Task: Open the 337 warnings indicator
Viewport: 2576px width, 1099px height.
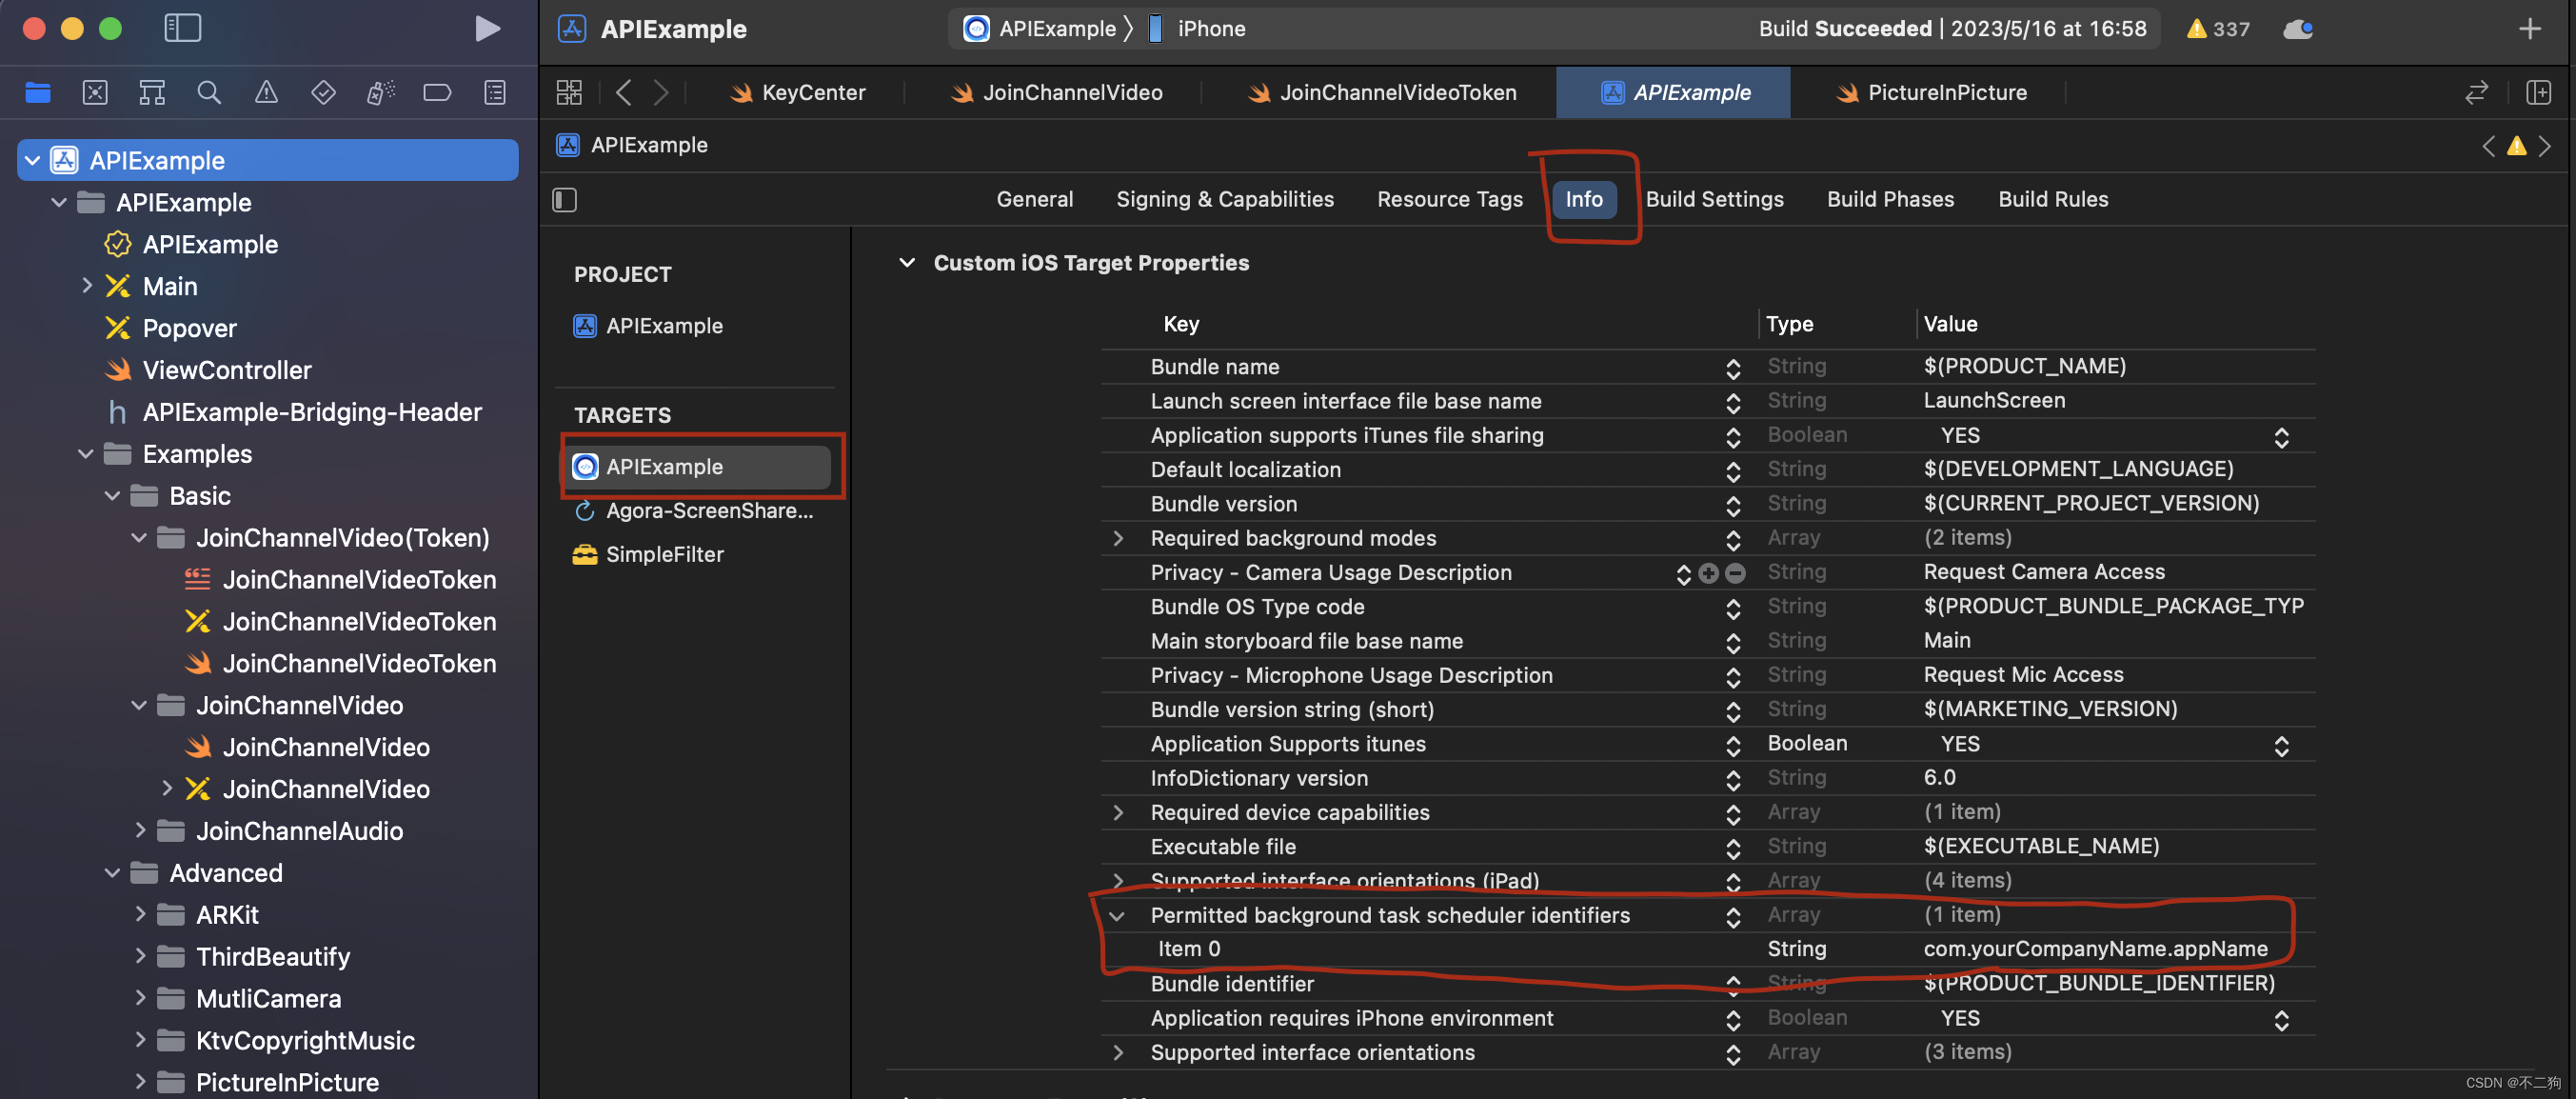Action: click(2217, 29)
